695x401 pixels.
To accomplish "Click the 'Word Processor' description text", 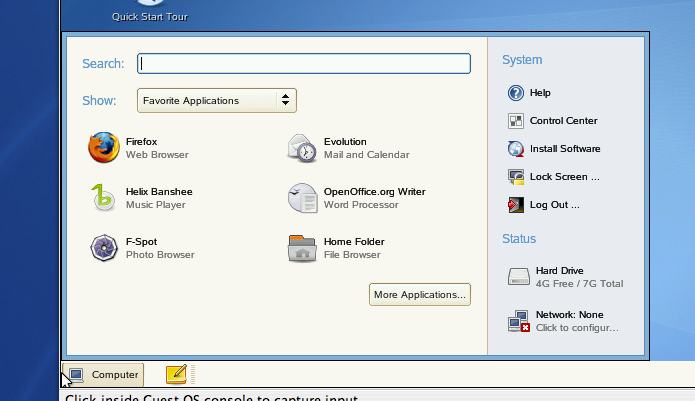I will click(x=361, y=205).
